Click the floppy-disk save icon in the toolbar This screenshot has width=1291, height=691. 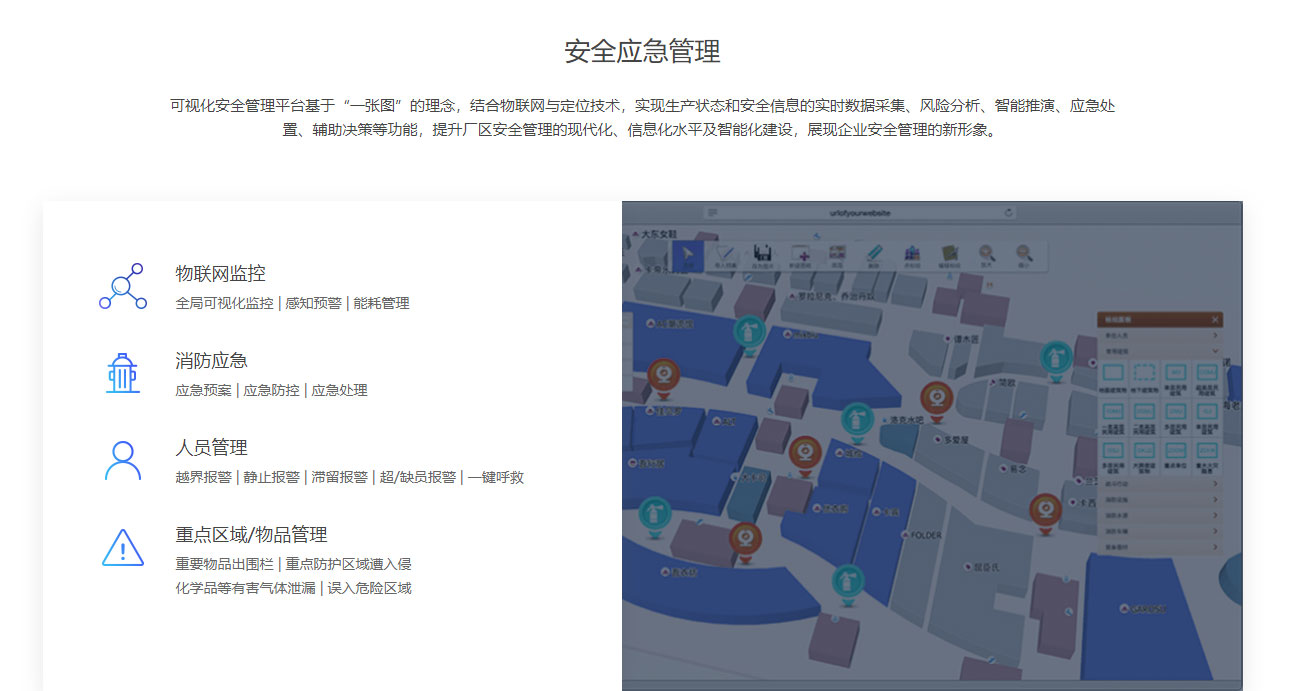[763, 253]
